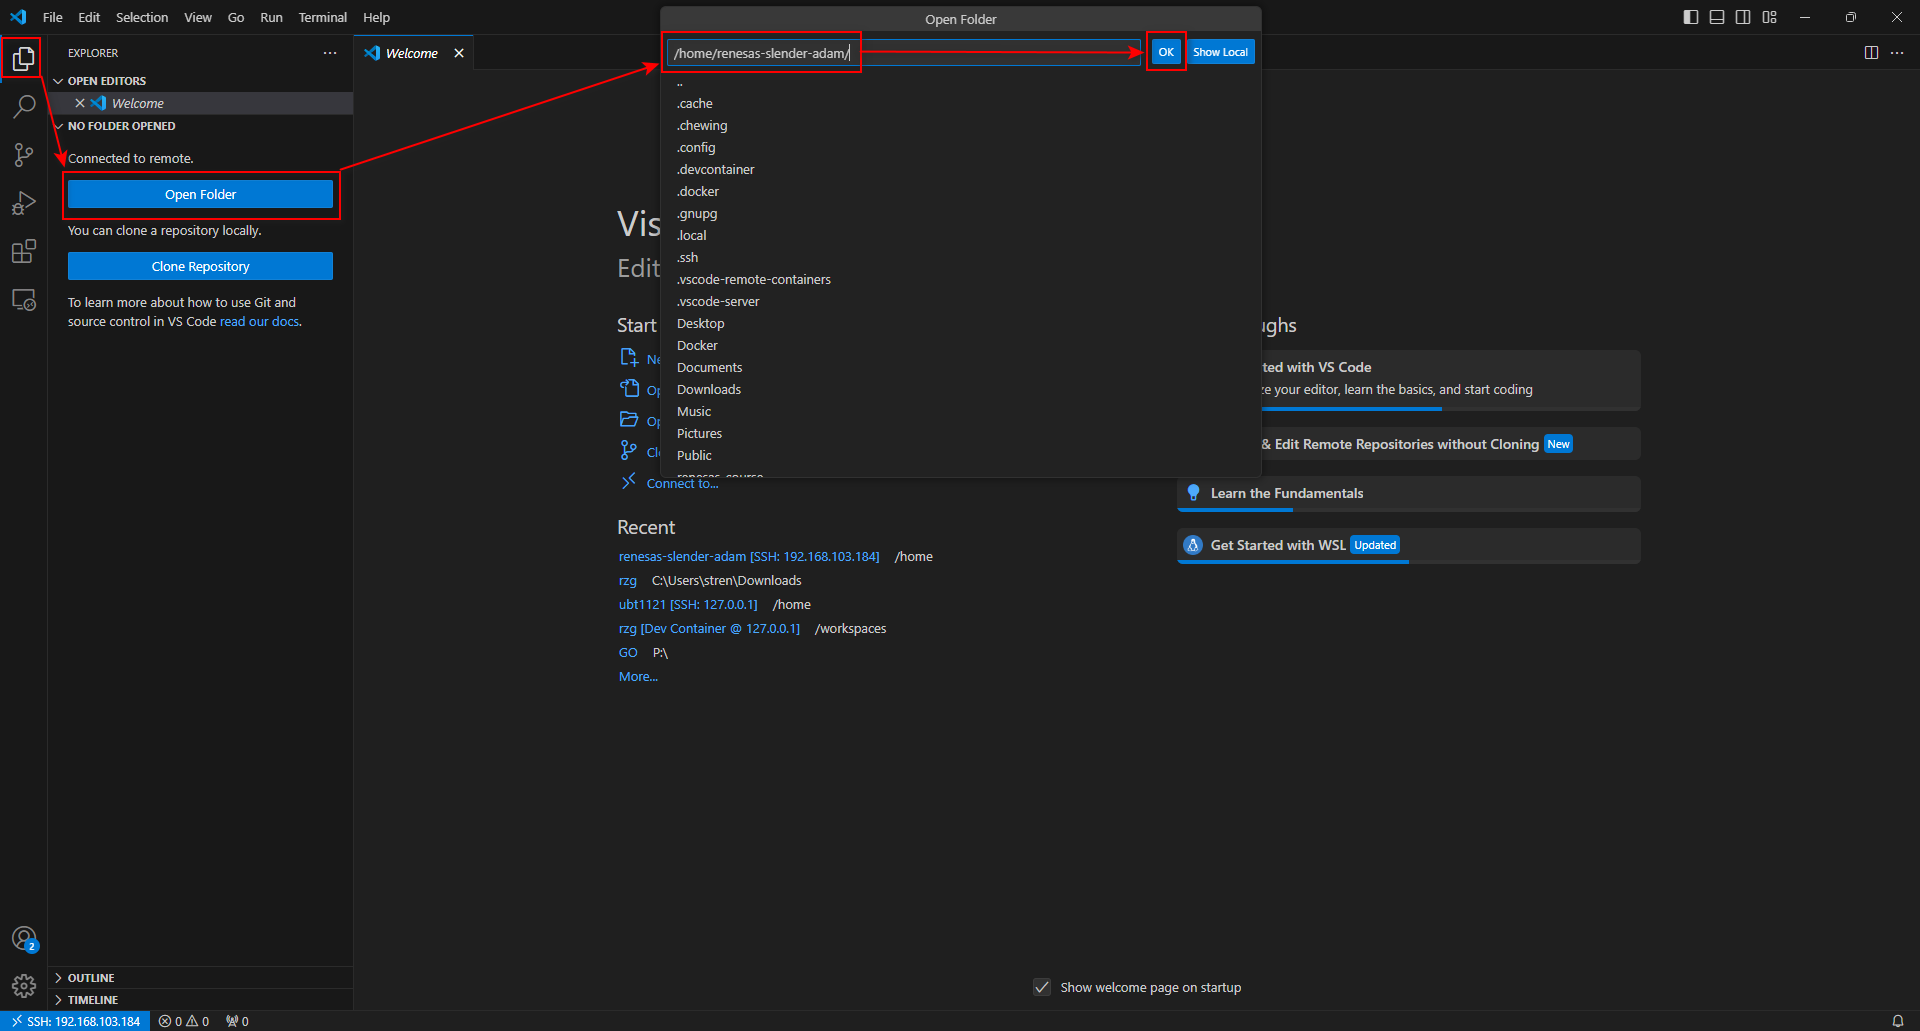Open Learn the Fundamentals walkthrough
Screen dimensions: 1920x1031
click(x=1409, y=493)
